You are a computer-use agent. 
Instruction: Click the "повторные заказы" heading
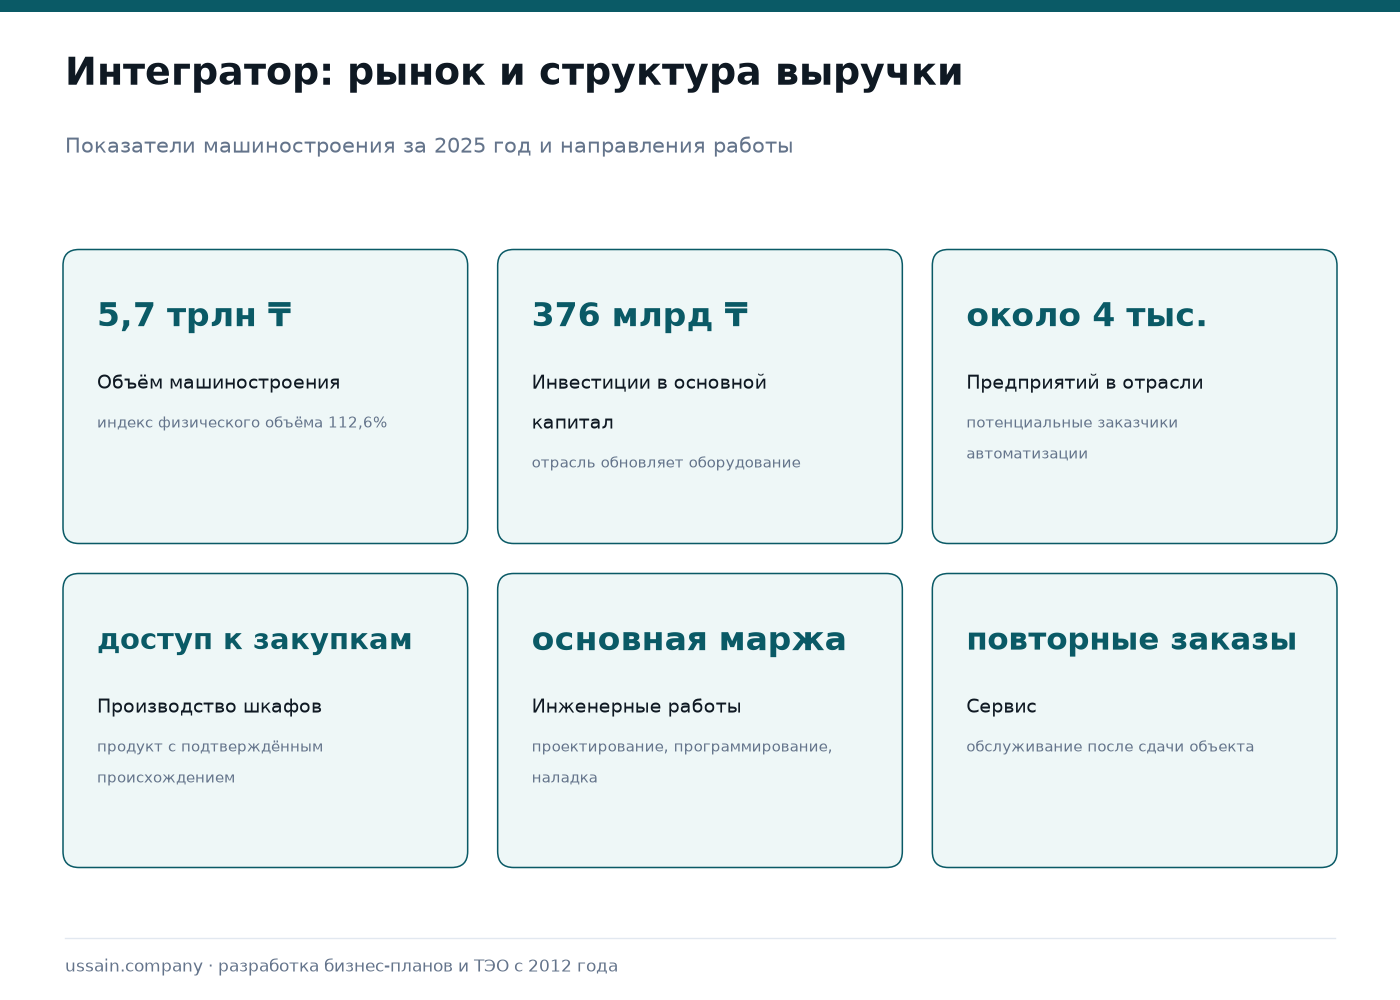click(1132, 639)
